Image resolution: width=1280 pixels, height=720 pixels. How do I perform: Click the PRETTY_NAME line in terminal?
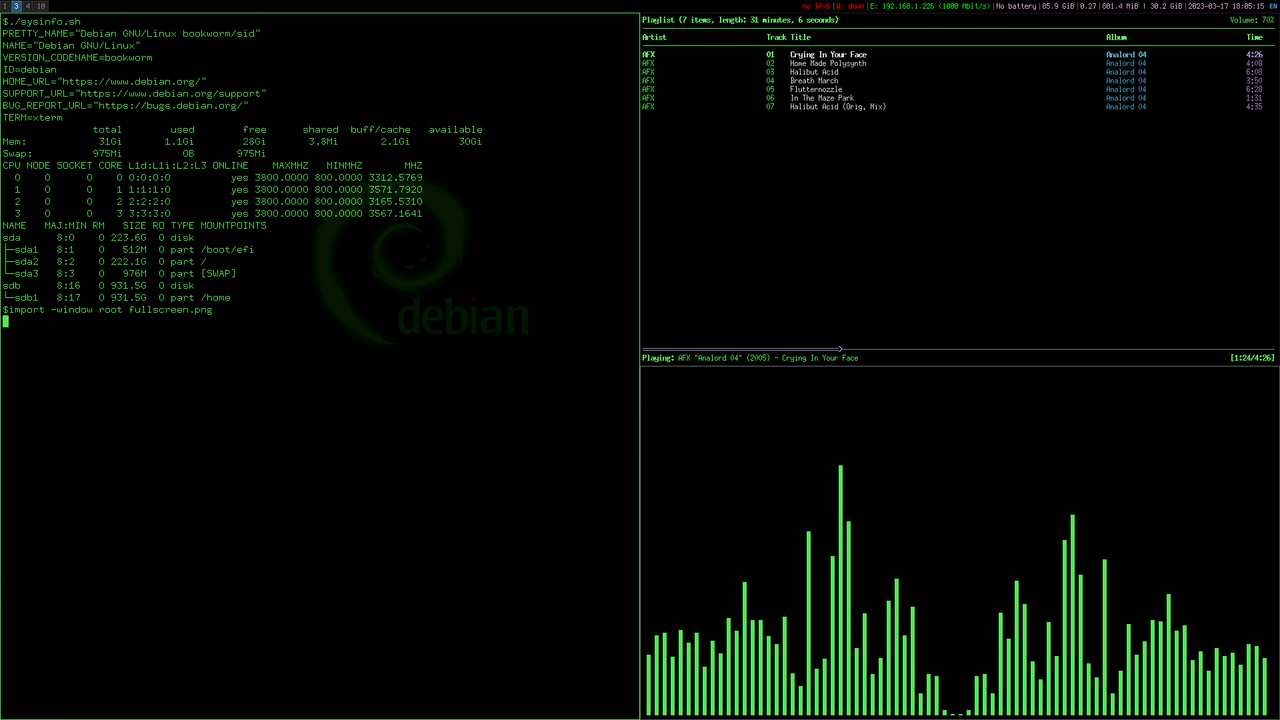coord(131,33)
